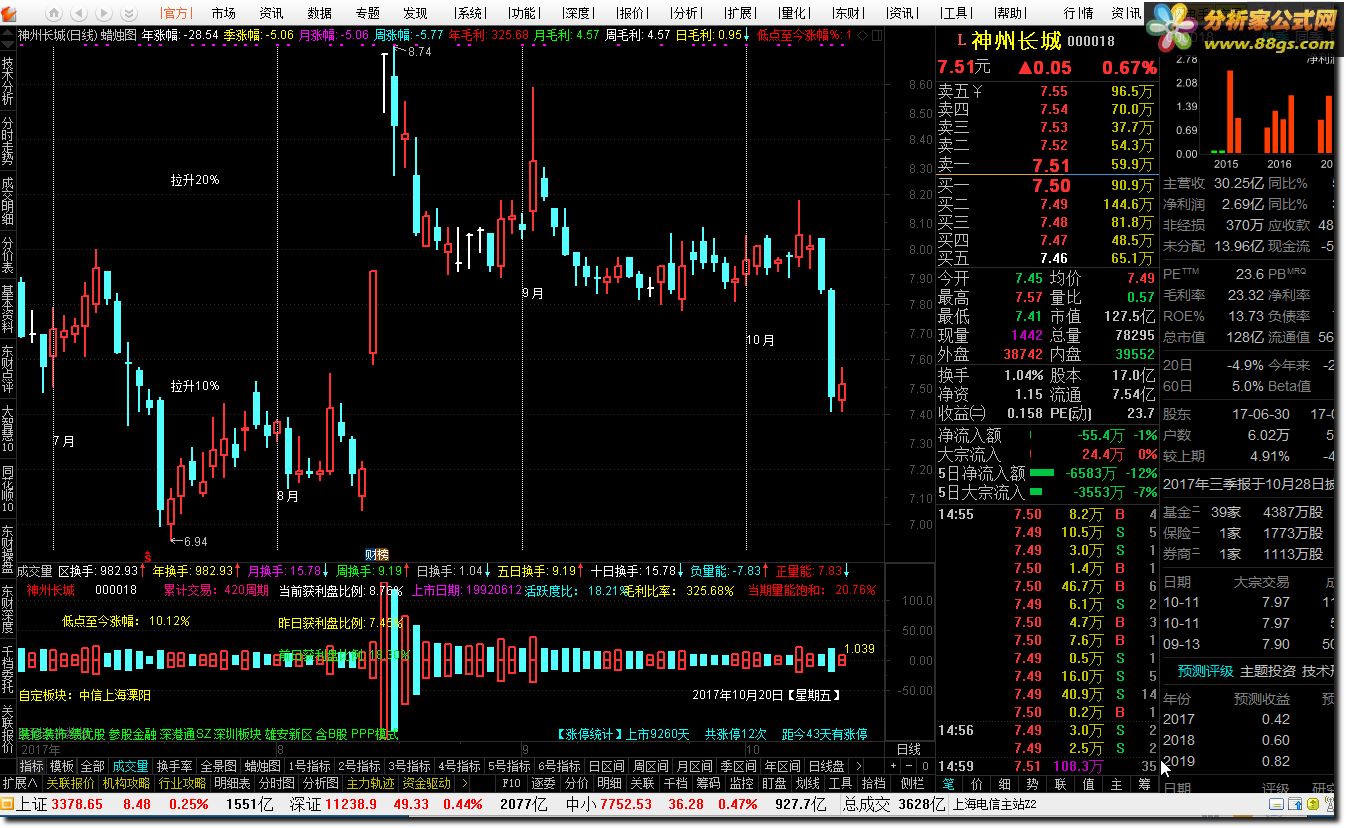The image size is (1346, 828).
Task: Switch to the 换手率 indicator tab
Action: (174, 766)
